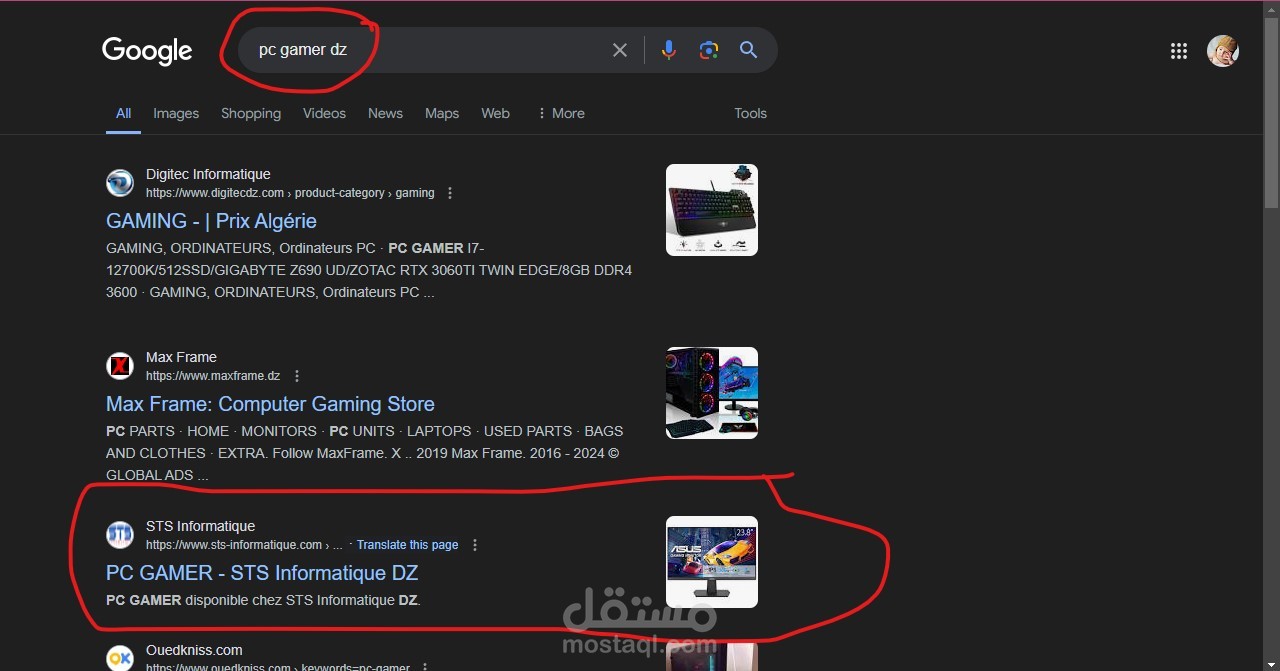
Task: Click the digitecdz.com URL breadcrumb
Action: (x=290, y=193)
